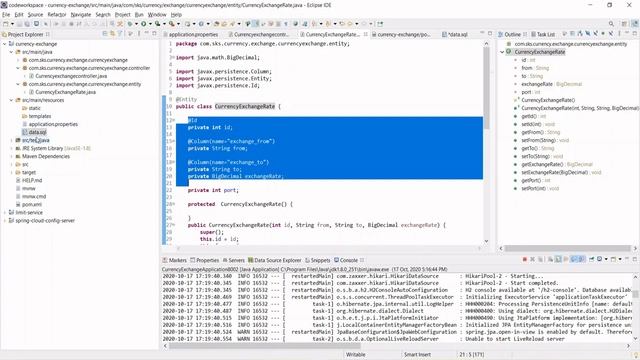Toggle Show Console on Standard Error
The width and height of the screenshot is (640, 360).
[582, 259]
